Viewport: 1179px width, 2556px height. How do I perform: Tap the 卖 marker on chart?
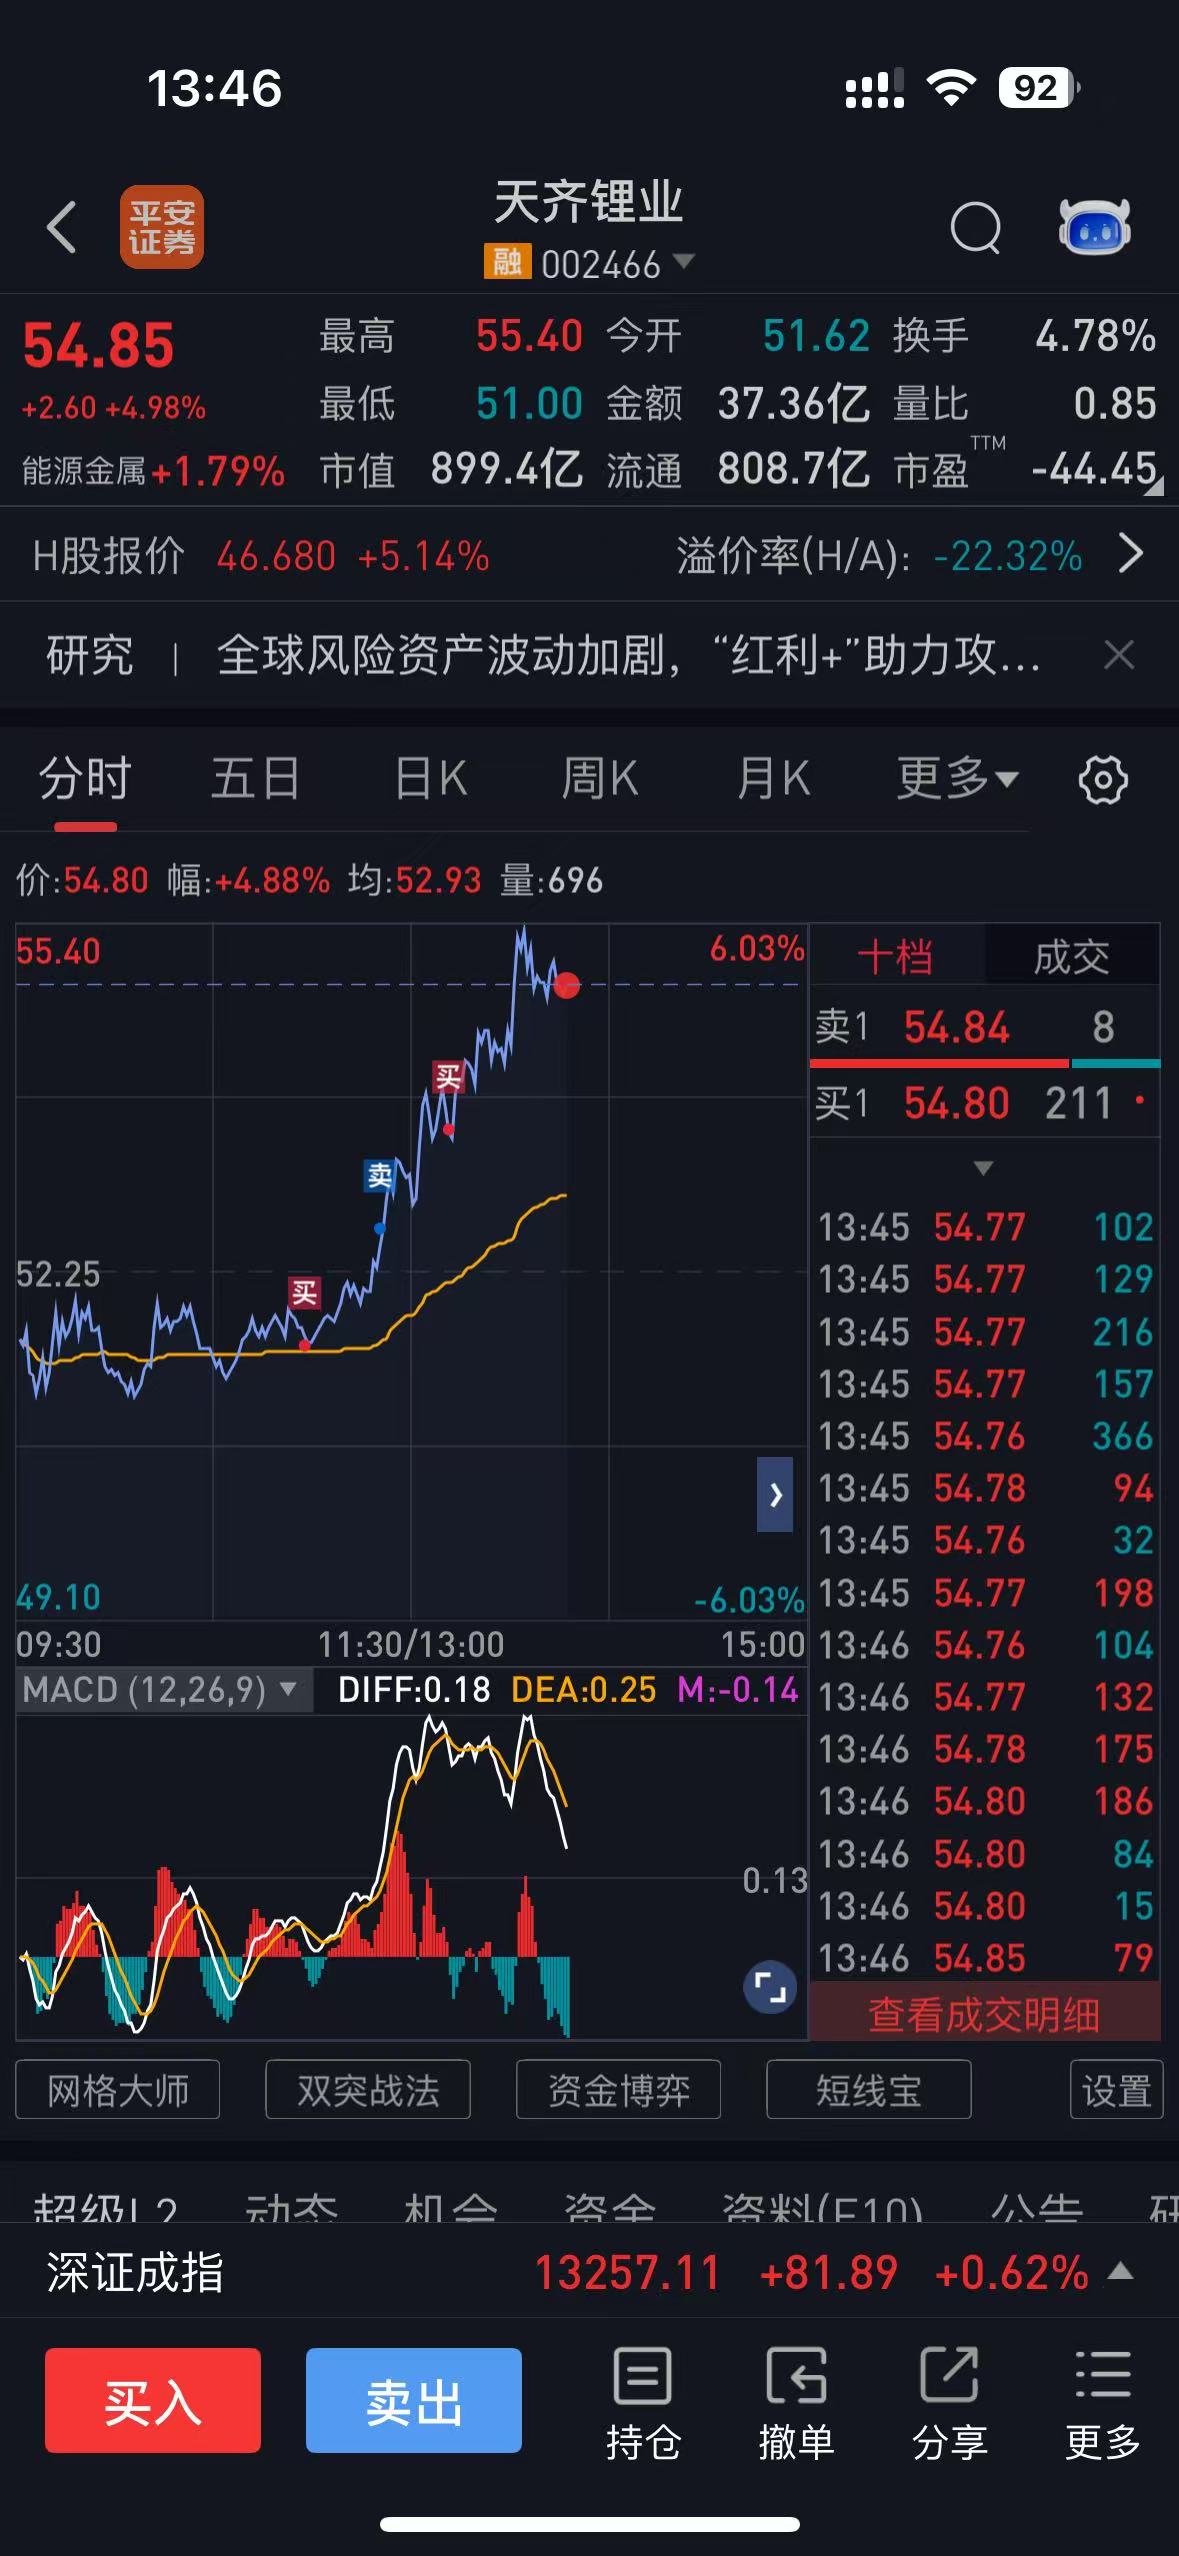[379, 1175]
